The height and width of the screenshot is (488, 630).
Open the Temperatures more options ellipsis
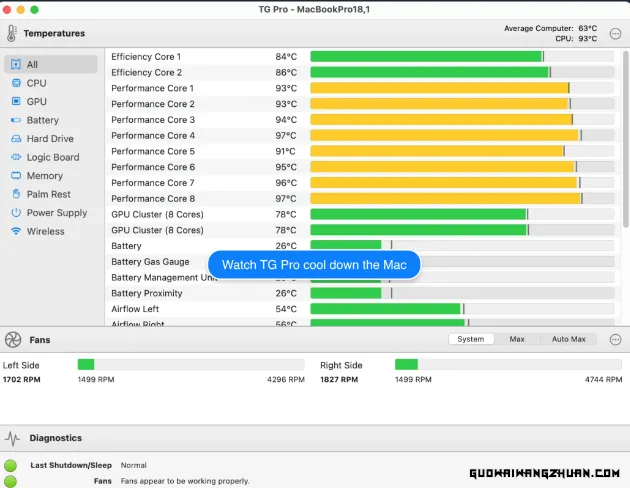pyautogui.click(x=616, y=34)
